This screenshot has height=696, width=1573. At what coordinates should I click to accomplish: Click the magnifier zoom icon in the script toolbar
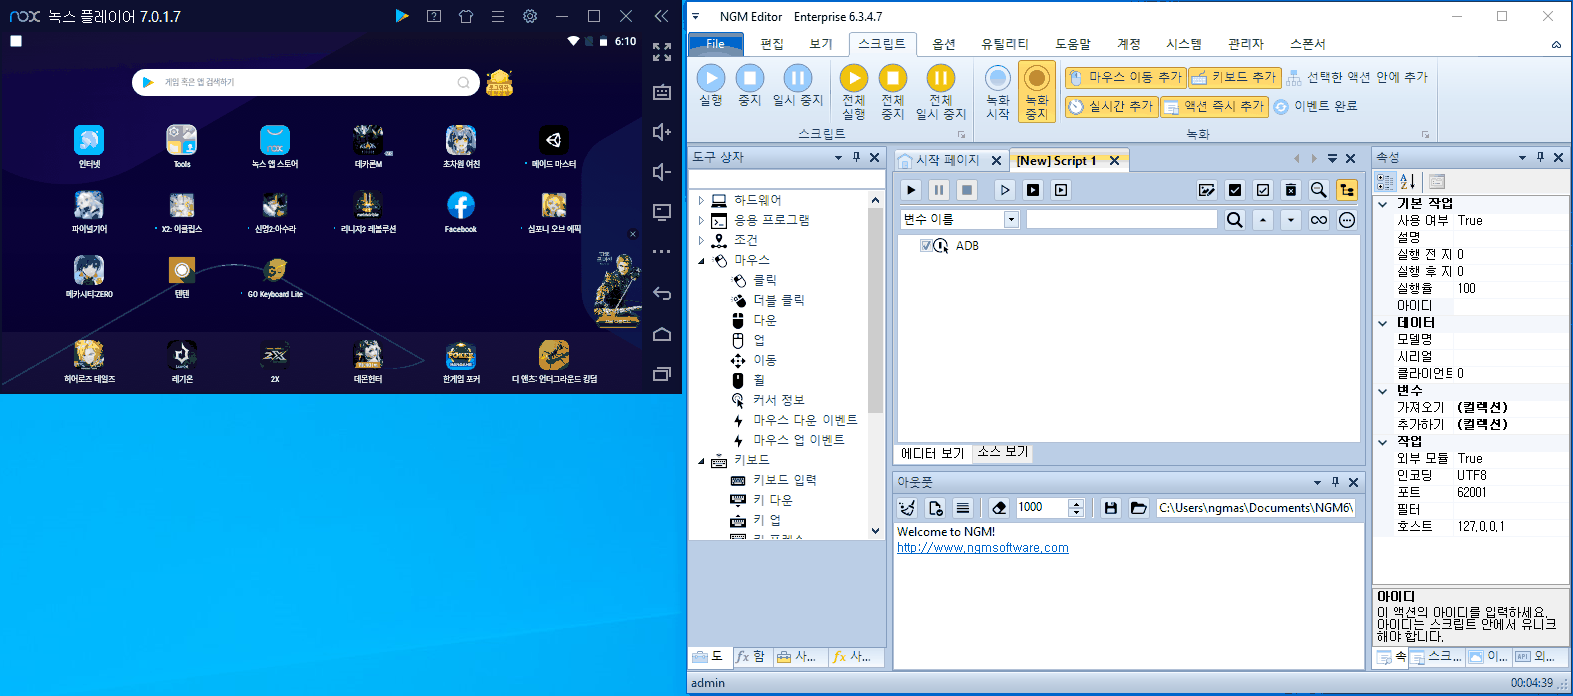coord(1319,190)
